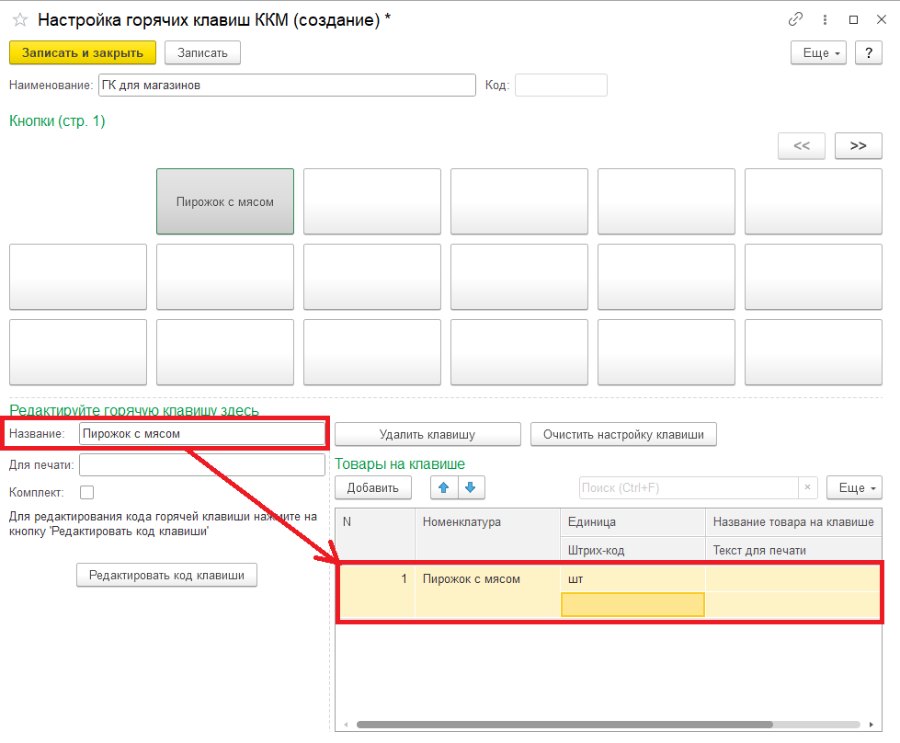Focus the Название field
This screenshot has width=900, height=743.
[x=202, y=434]
